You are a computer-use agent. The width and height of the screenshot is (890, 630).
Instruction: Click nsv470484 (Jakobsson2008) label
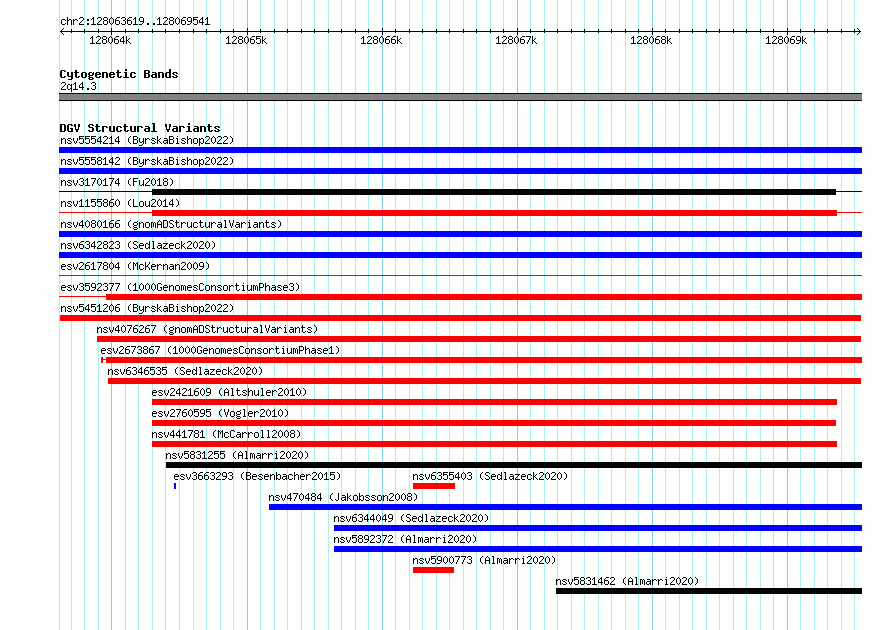pyautogui.click(x=343, y=497)
